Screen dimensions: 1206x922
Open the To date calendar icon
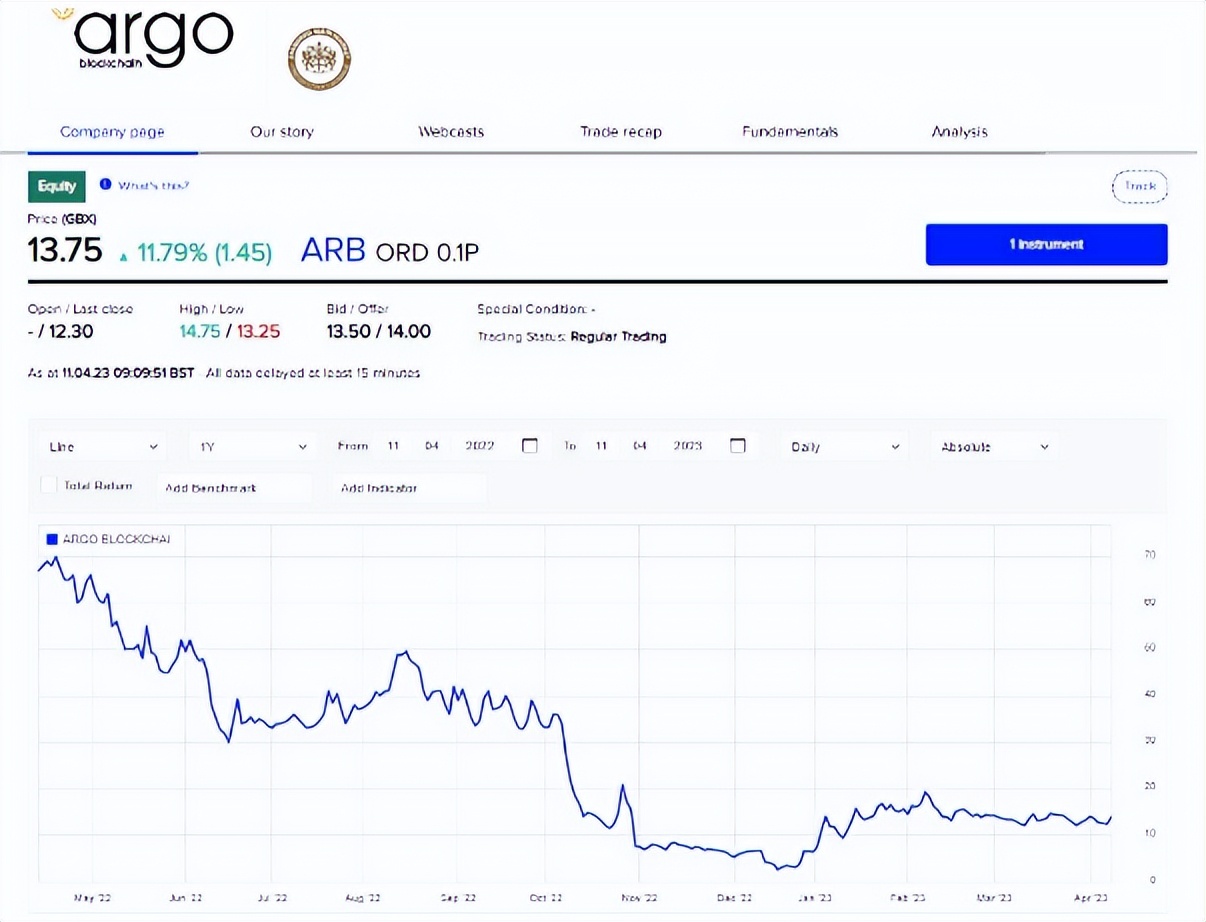[738, 446]
